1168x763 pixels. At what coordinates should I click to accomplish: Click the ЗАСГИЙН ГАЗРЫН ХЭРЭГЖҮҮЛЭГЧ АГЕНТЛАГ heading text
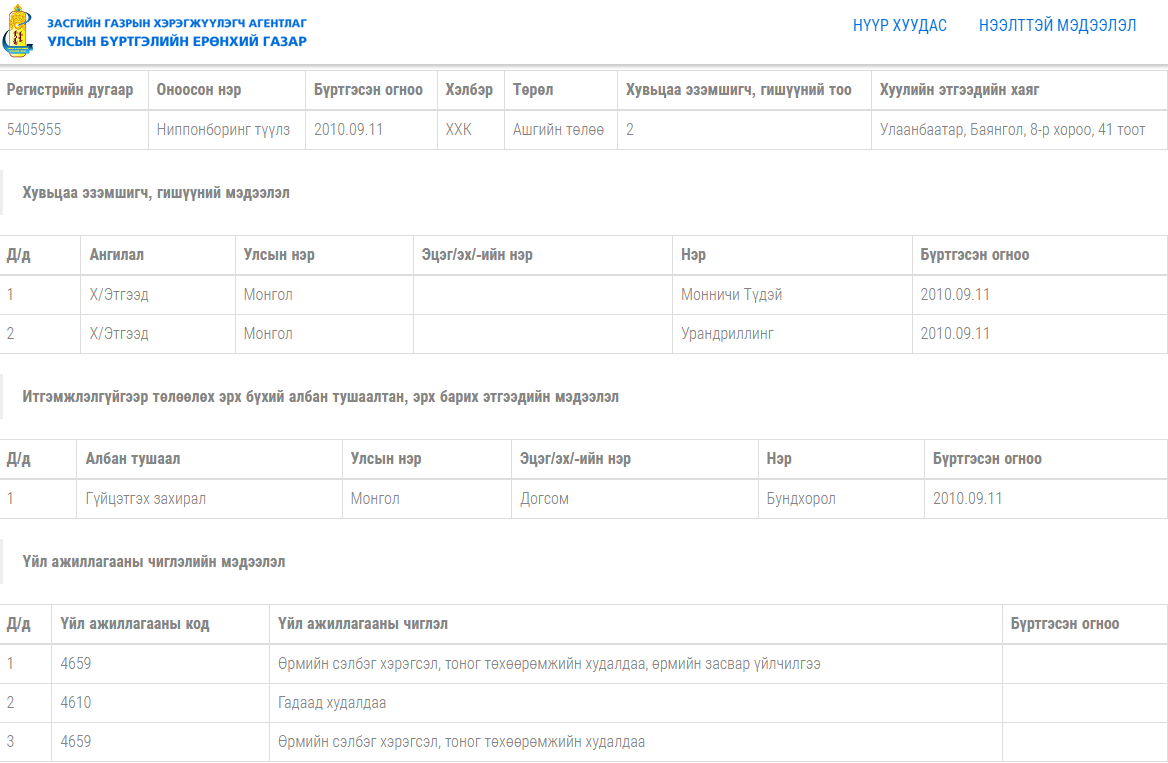pos(177,22)
